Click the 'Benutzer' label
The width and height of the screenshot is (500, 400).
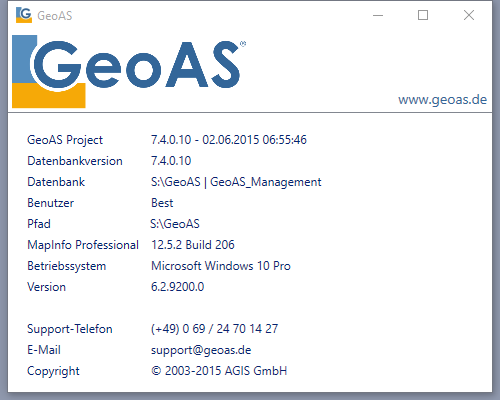point(50,203)
